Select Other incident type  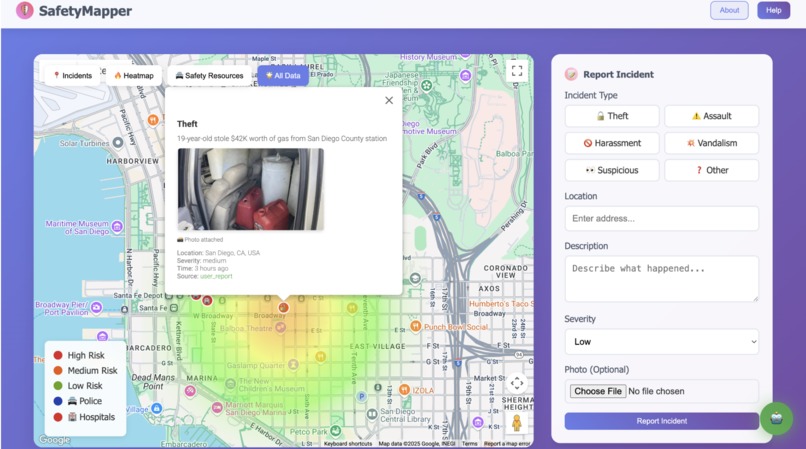(x=711, y=170)
